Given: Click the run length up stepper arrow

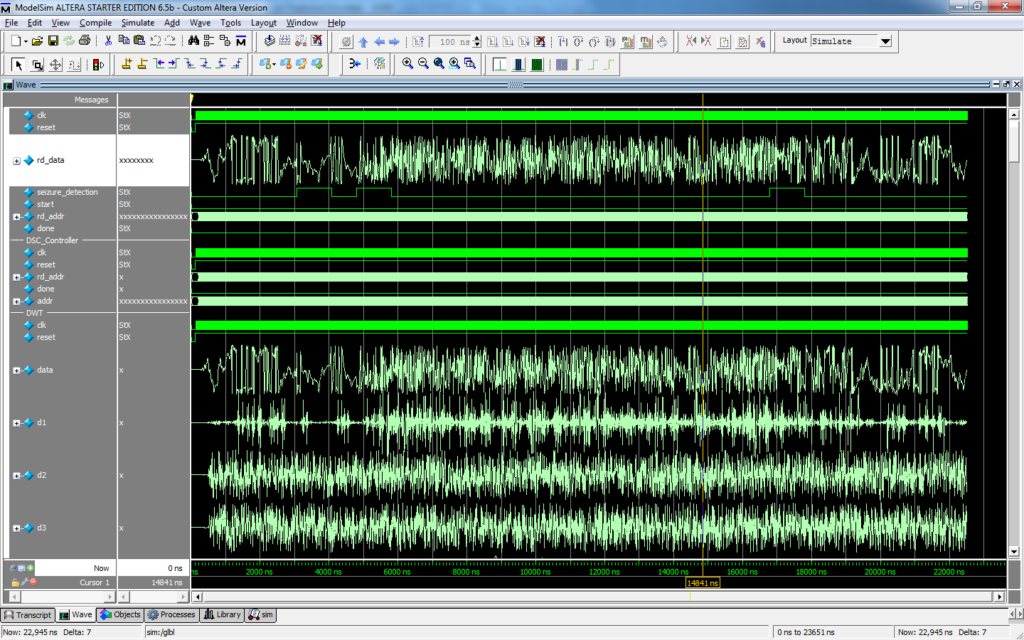Looking at the screenshot, I should (x=475, y=38).
